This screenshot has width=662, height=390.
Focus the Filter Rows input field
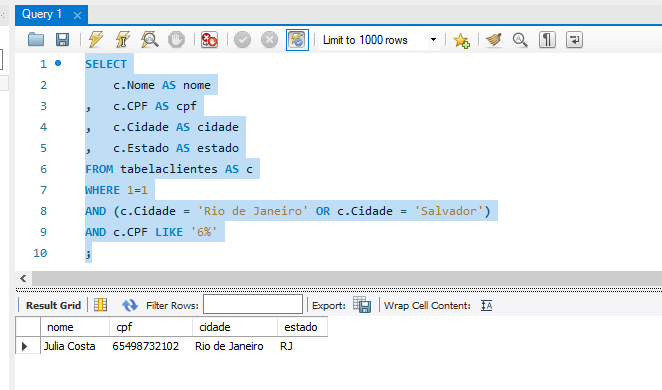(x=253, y=304)
